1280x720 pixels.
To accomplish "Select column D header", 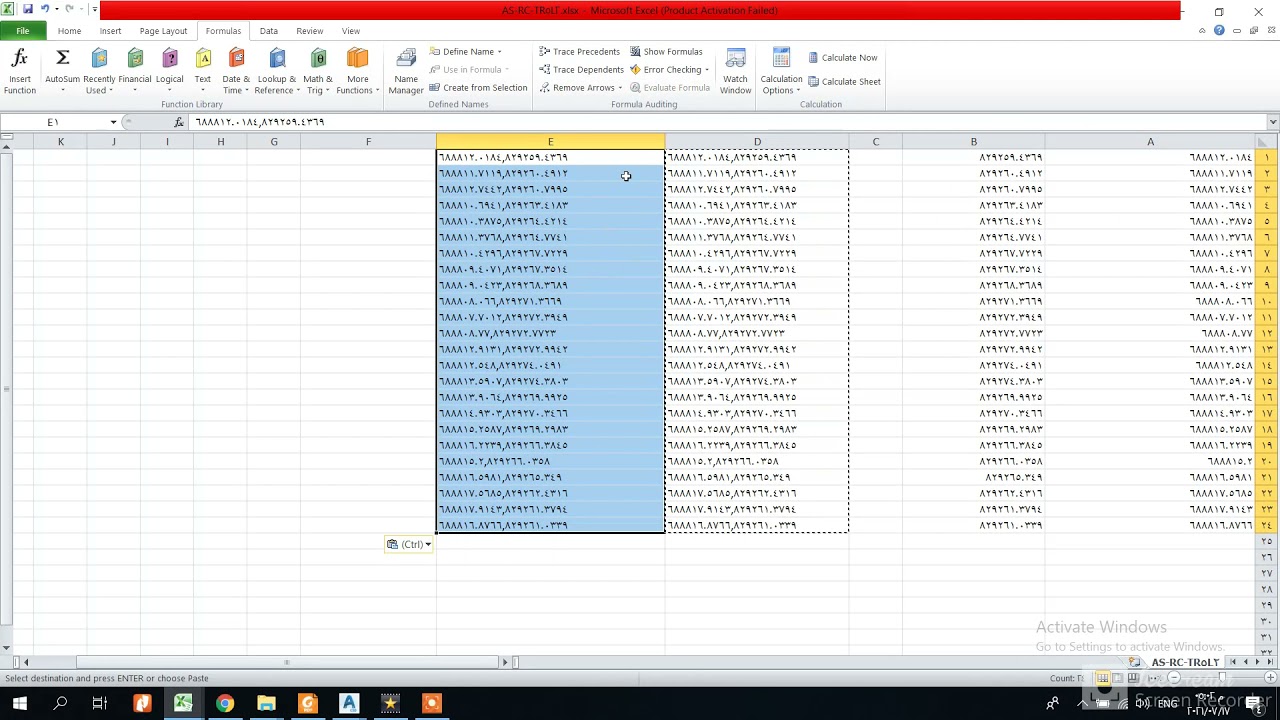I will click(x=757, y=142).
